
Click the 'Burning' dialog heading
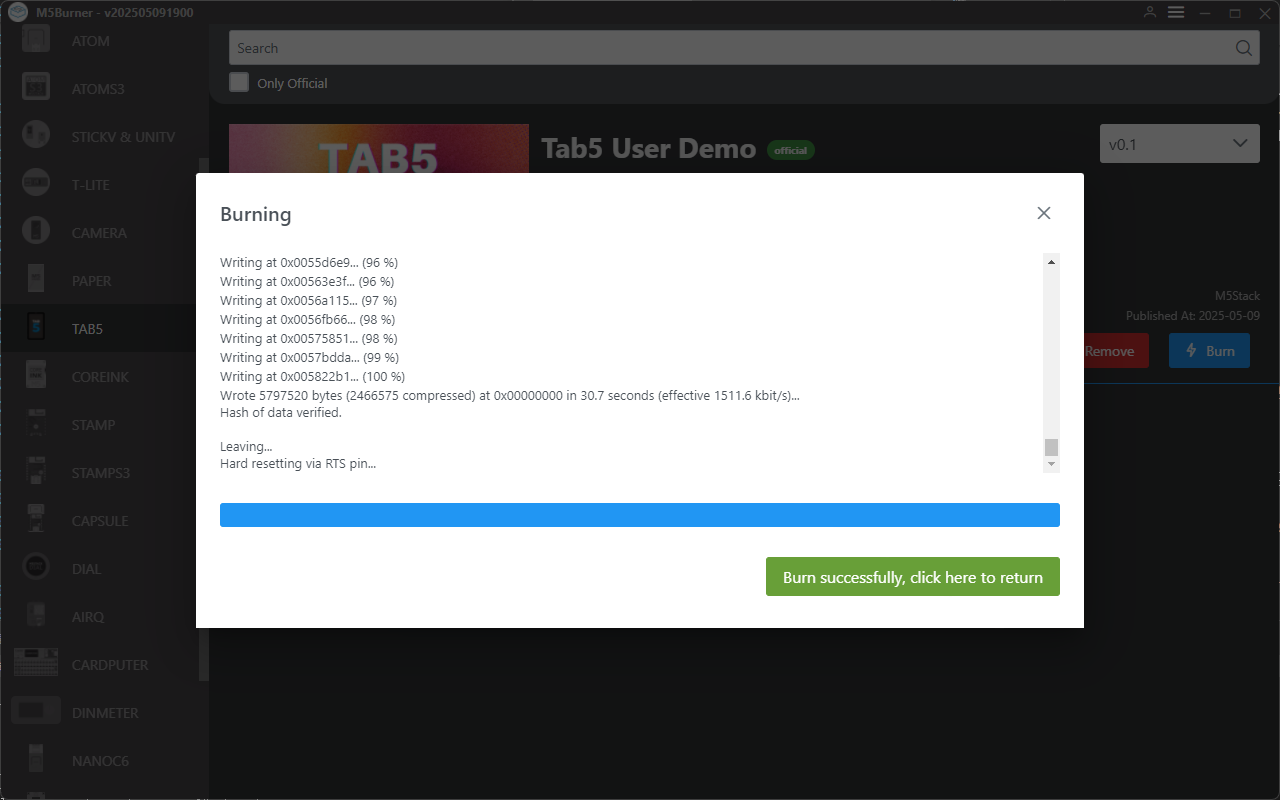(256, 214)
